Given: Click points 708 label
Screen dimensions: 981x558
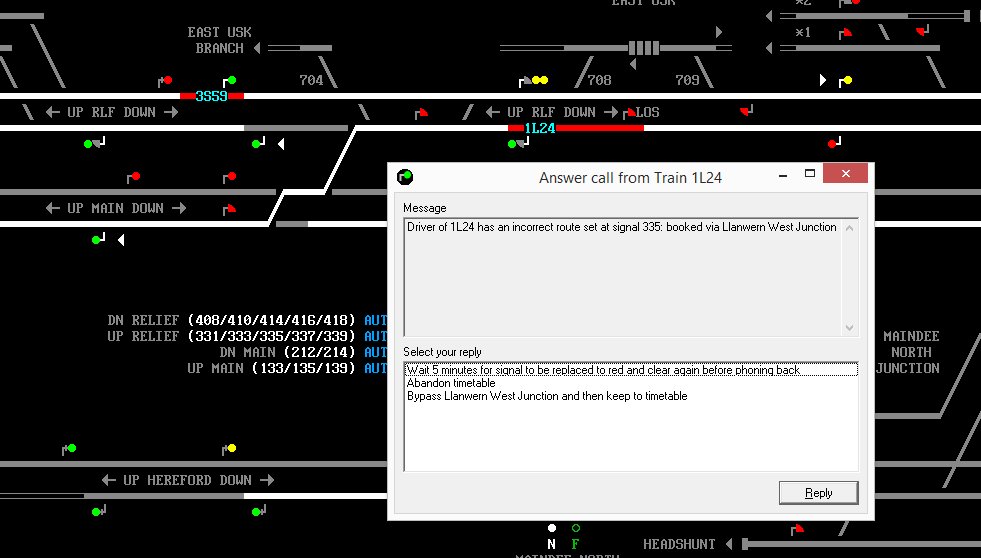Looking at the screenshot, I should [x=599, y=81].
